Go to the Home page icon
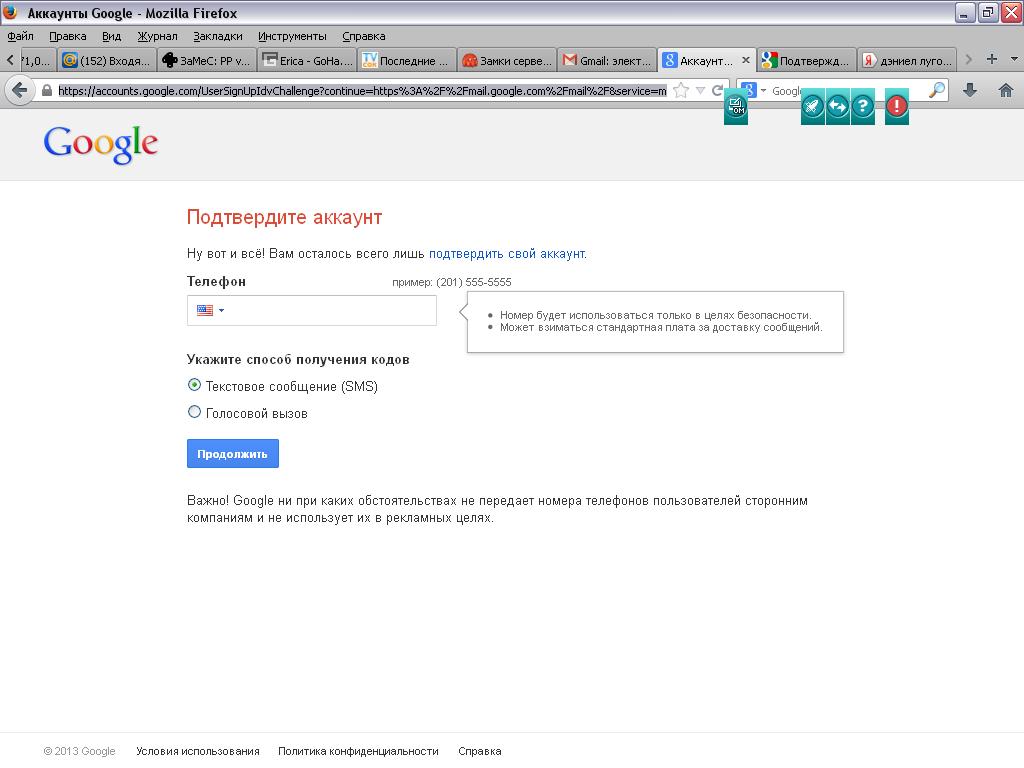The width and height of the screenshot is (1024, 768). coord(1006,91)
